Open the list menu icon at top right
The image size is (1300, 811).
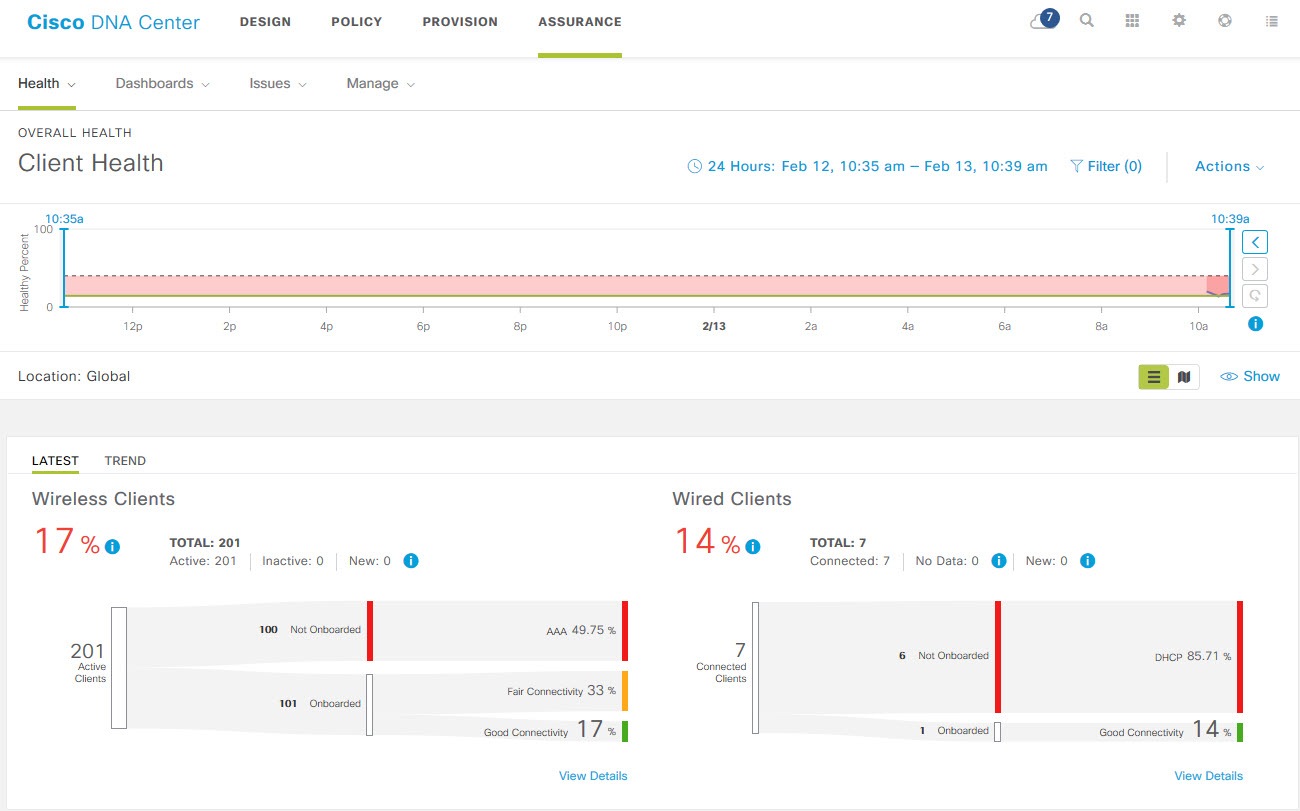click(1272, 20)
